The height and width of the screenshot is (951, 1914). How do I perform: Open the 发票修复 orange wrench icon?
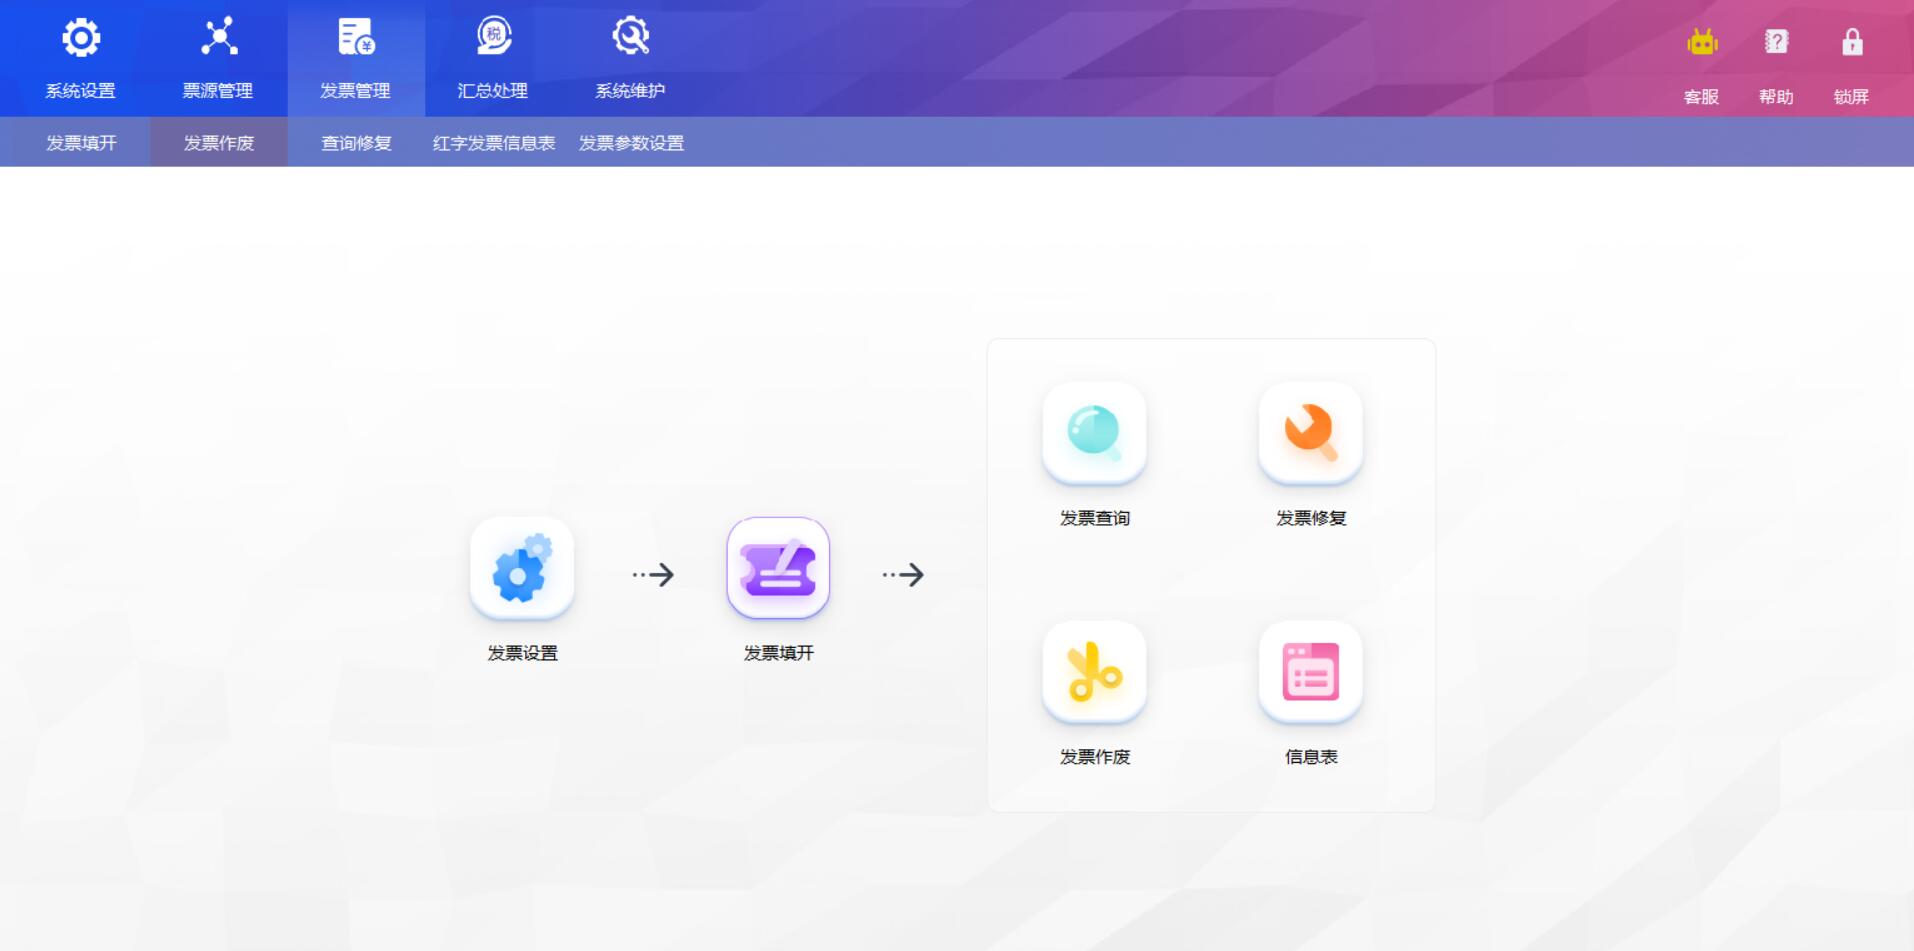(1311, 433)
